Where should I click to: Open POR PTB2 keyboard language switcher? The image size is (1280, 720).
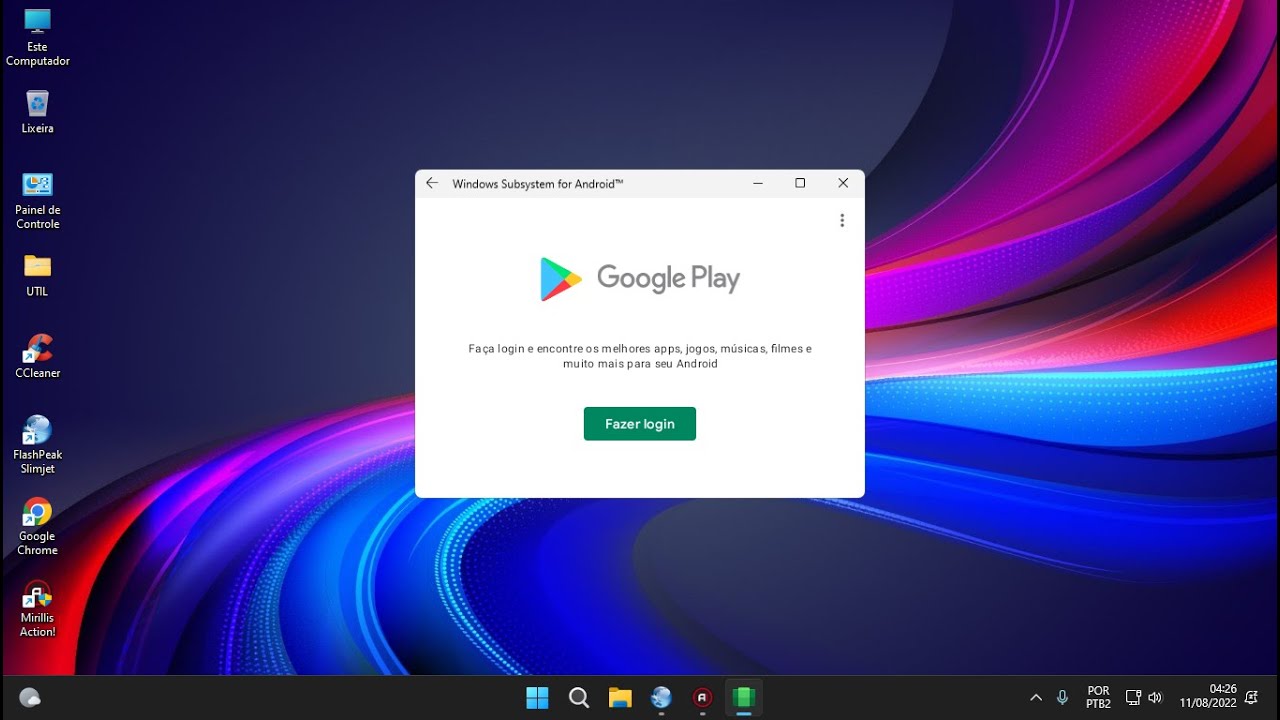pyautogui.click(x=1098, y=698)
